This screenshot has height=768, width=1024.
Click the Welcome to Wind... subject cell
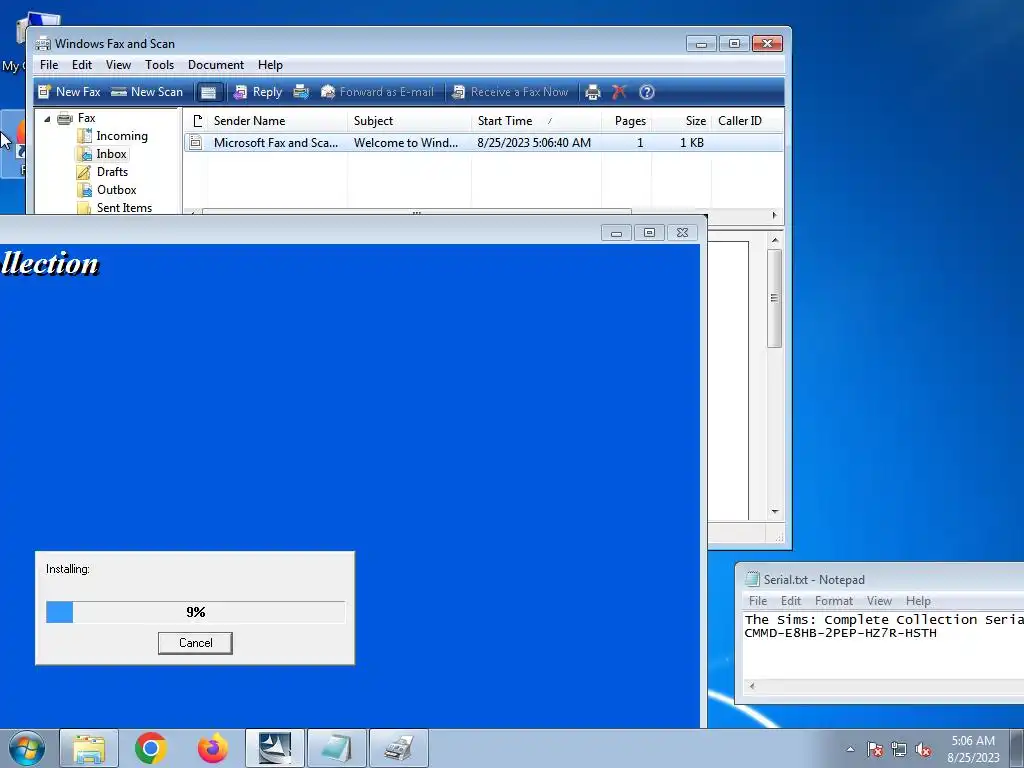point(406,142)
